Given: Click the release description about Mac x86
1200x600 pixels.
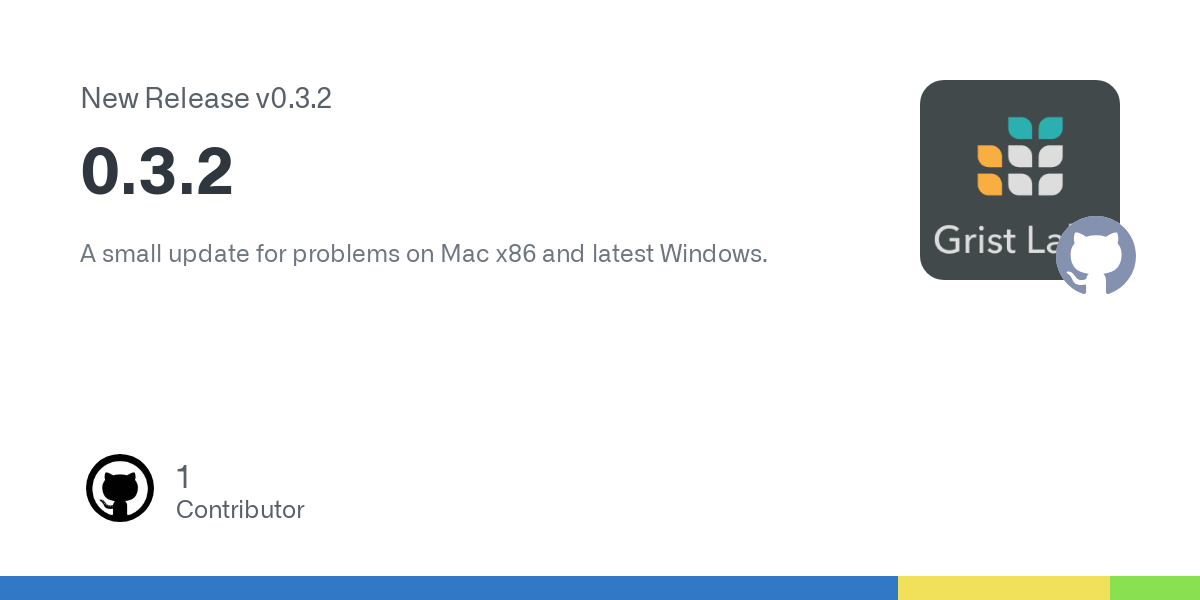Looking at the screenshot, I should click(424, 254).
